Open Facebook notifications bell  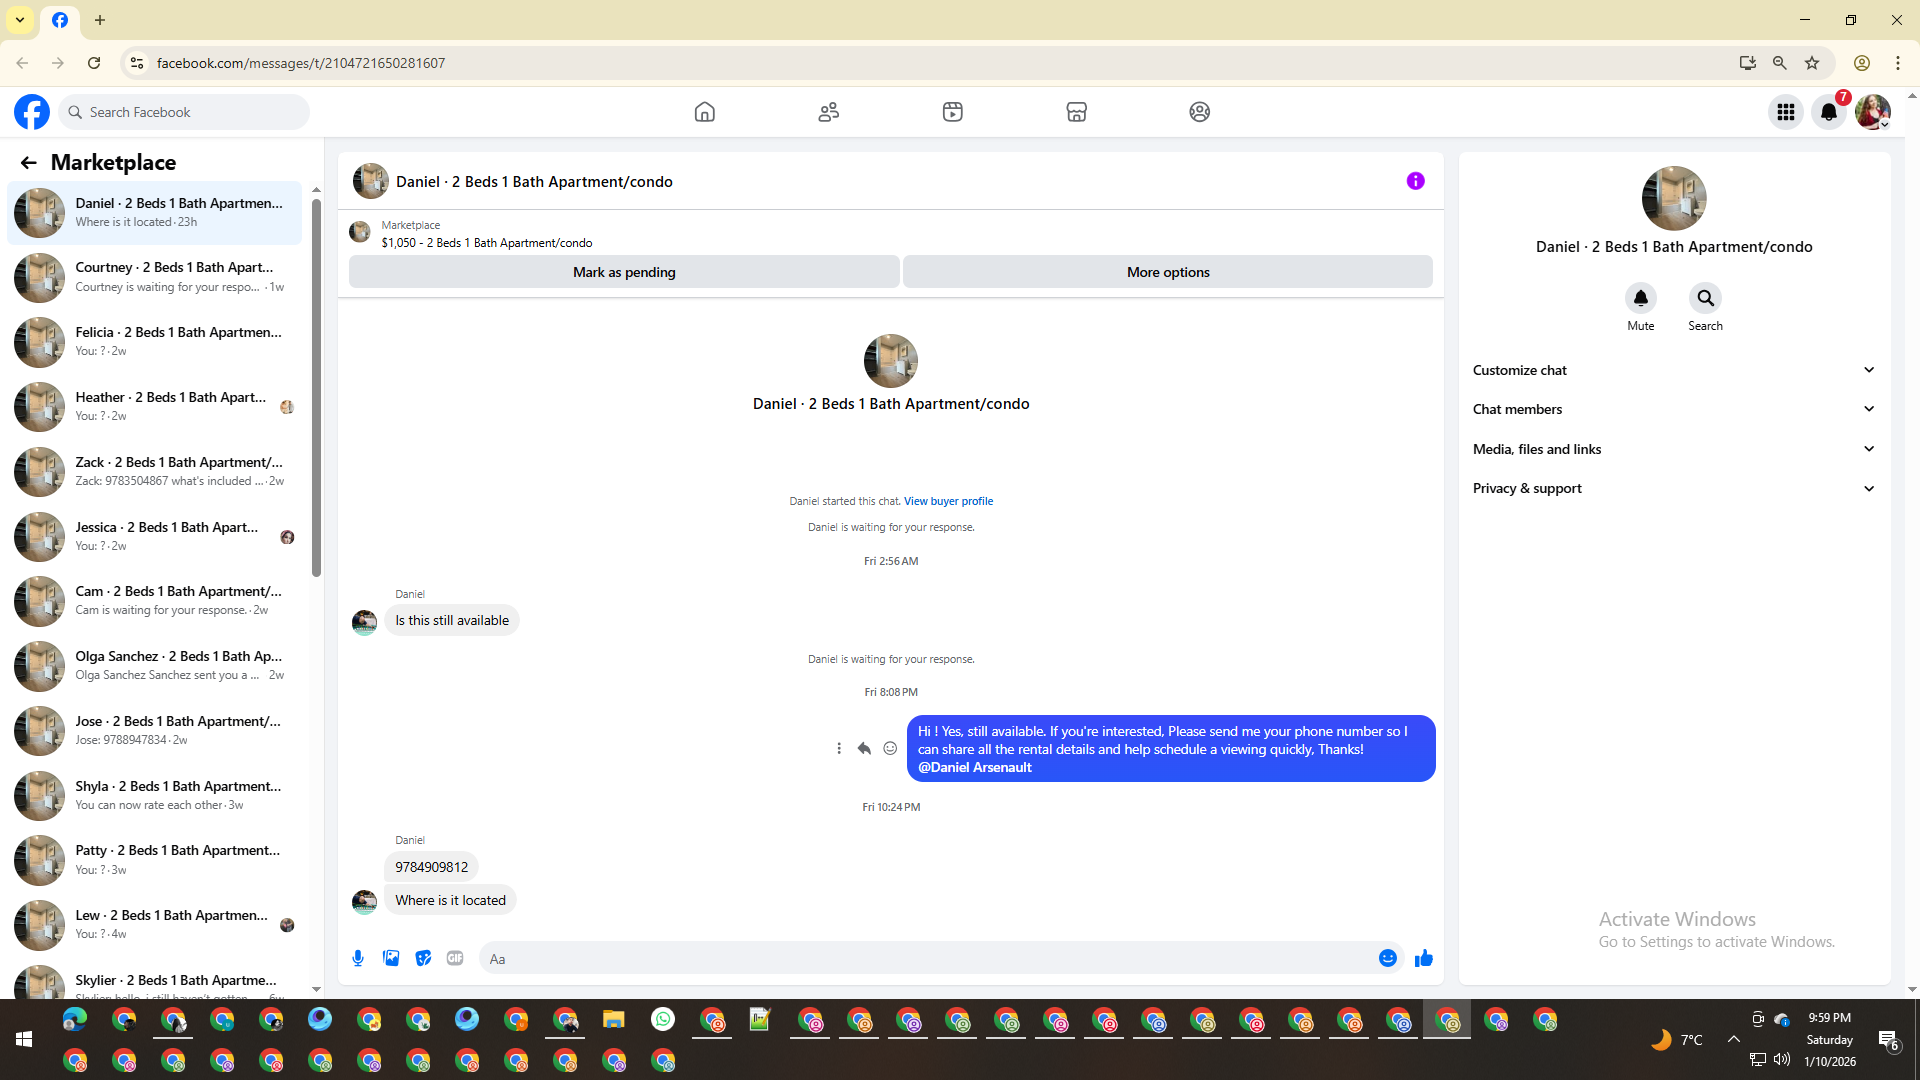pyautogui.click(x=1829, y=112)
